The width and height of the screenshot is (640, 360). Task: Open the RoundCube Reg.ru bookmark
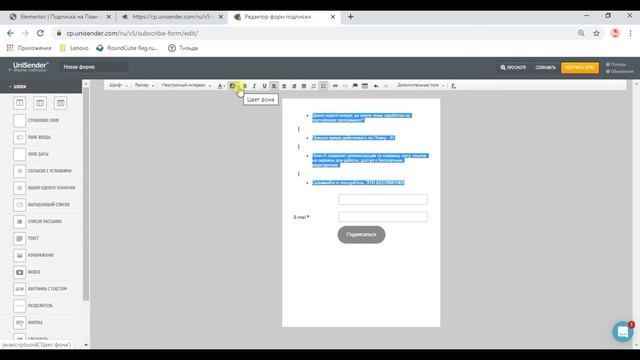point(127,48)
